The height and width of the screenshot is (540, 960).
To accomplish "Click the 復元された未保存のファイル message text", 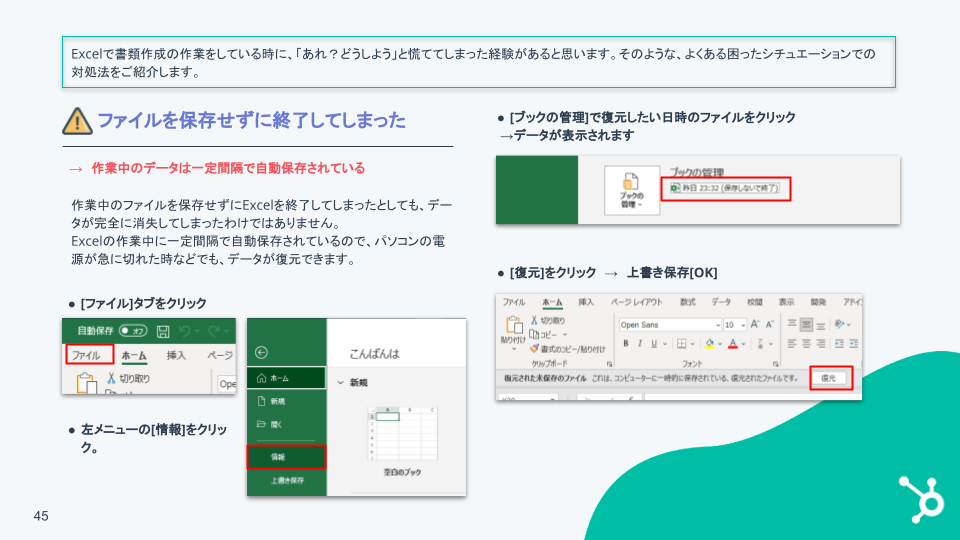I will coord(545,378).
